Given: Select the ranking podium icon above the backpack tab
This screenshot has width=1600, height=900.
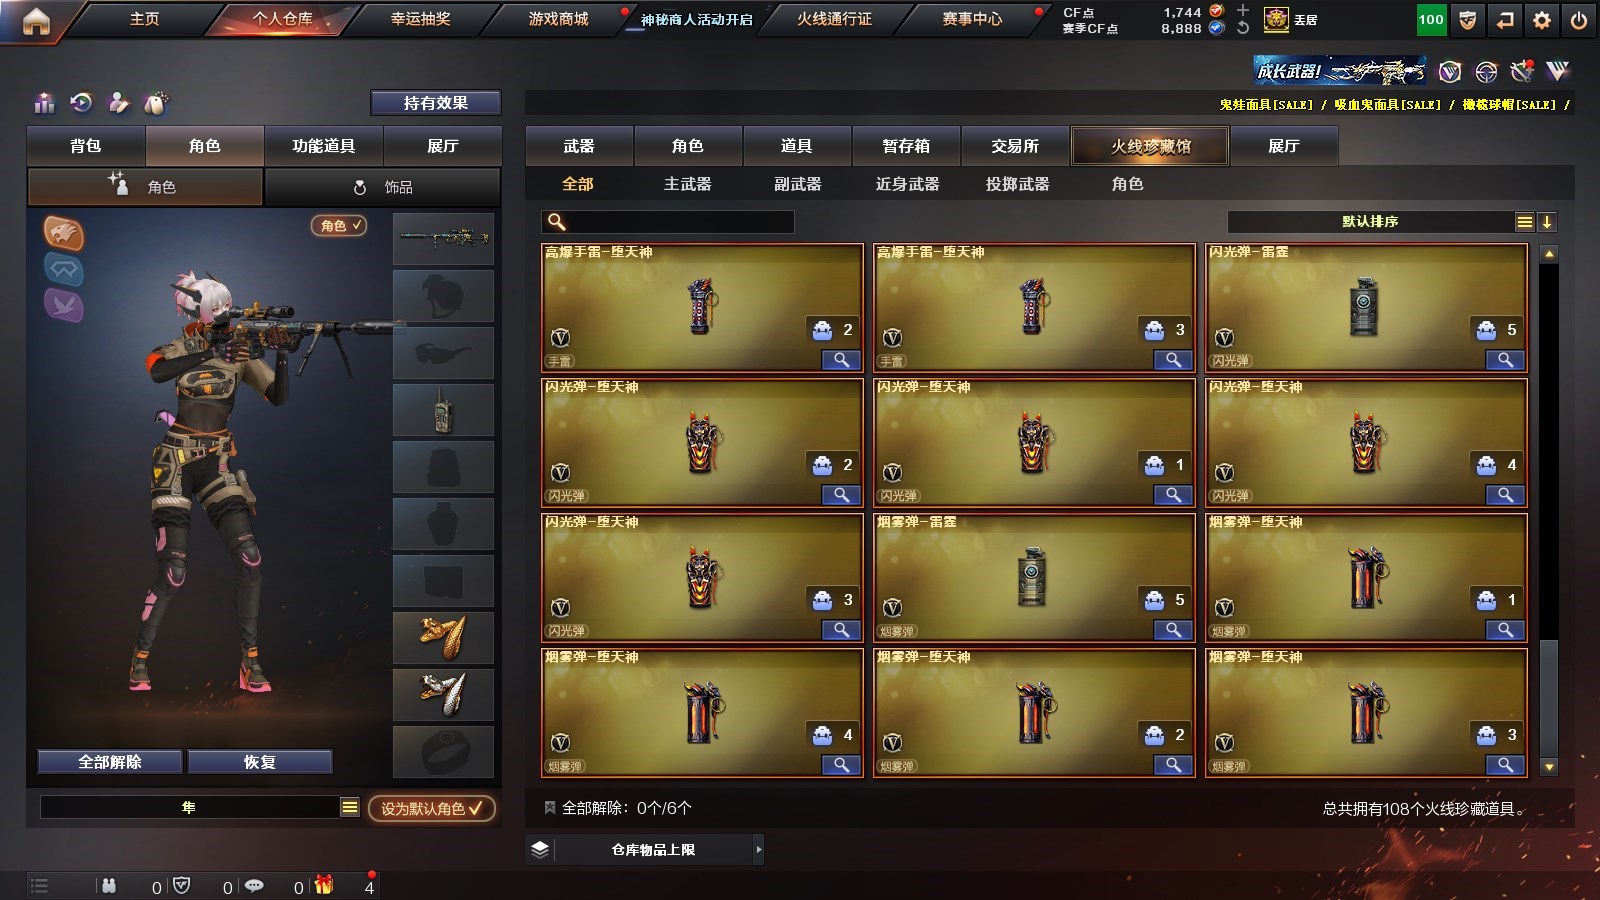Looking at the screenshot, I should [x=44, y=103].
